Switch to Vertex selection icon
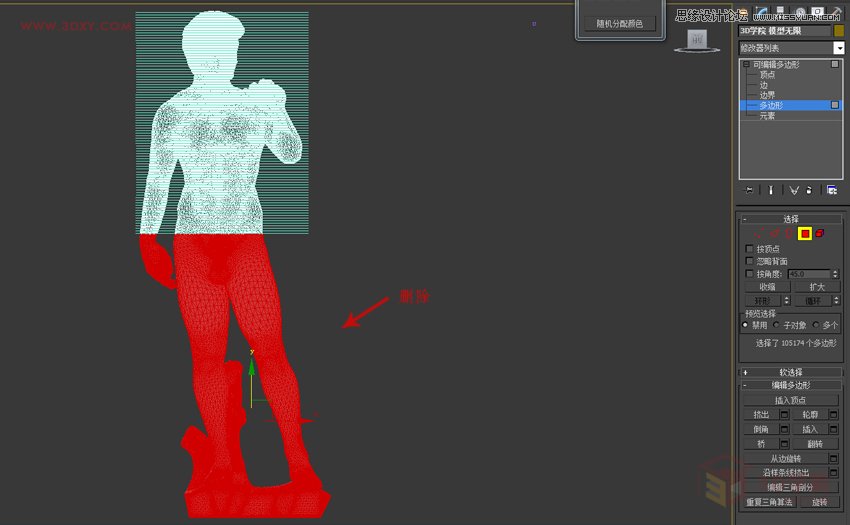 pos(759,233)
